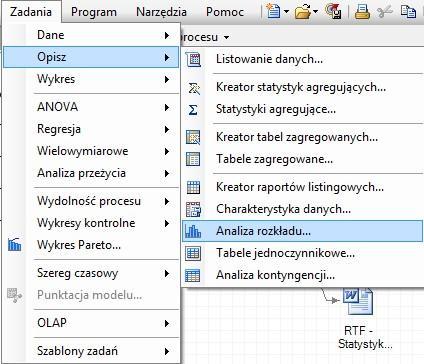Click the Analiza kontyngencji table icon

click(193, 275)
